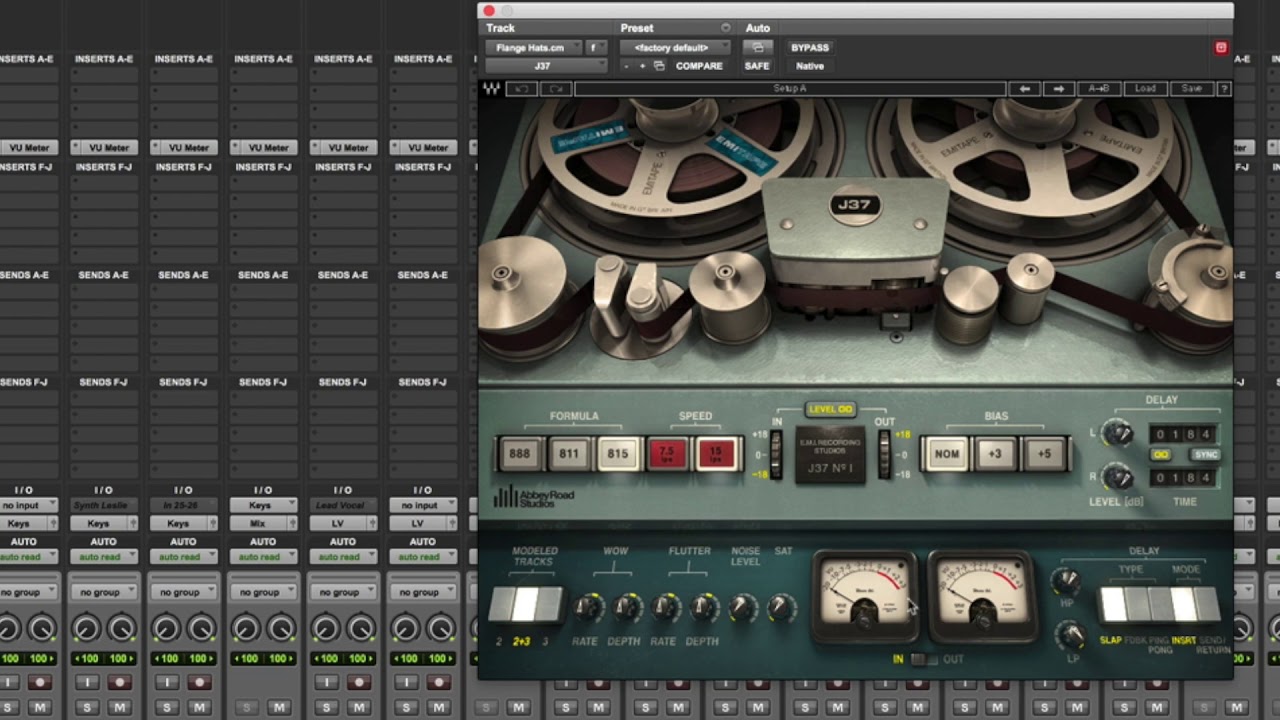
Task: Click the right VU meter
Action: [x=983, y=595]
